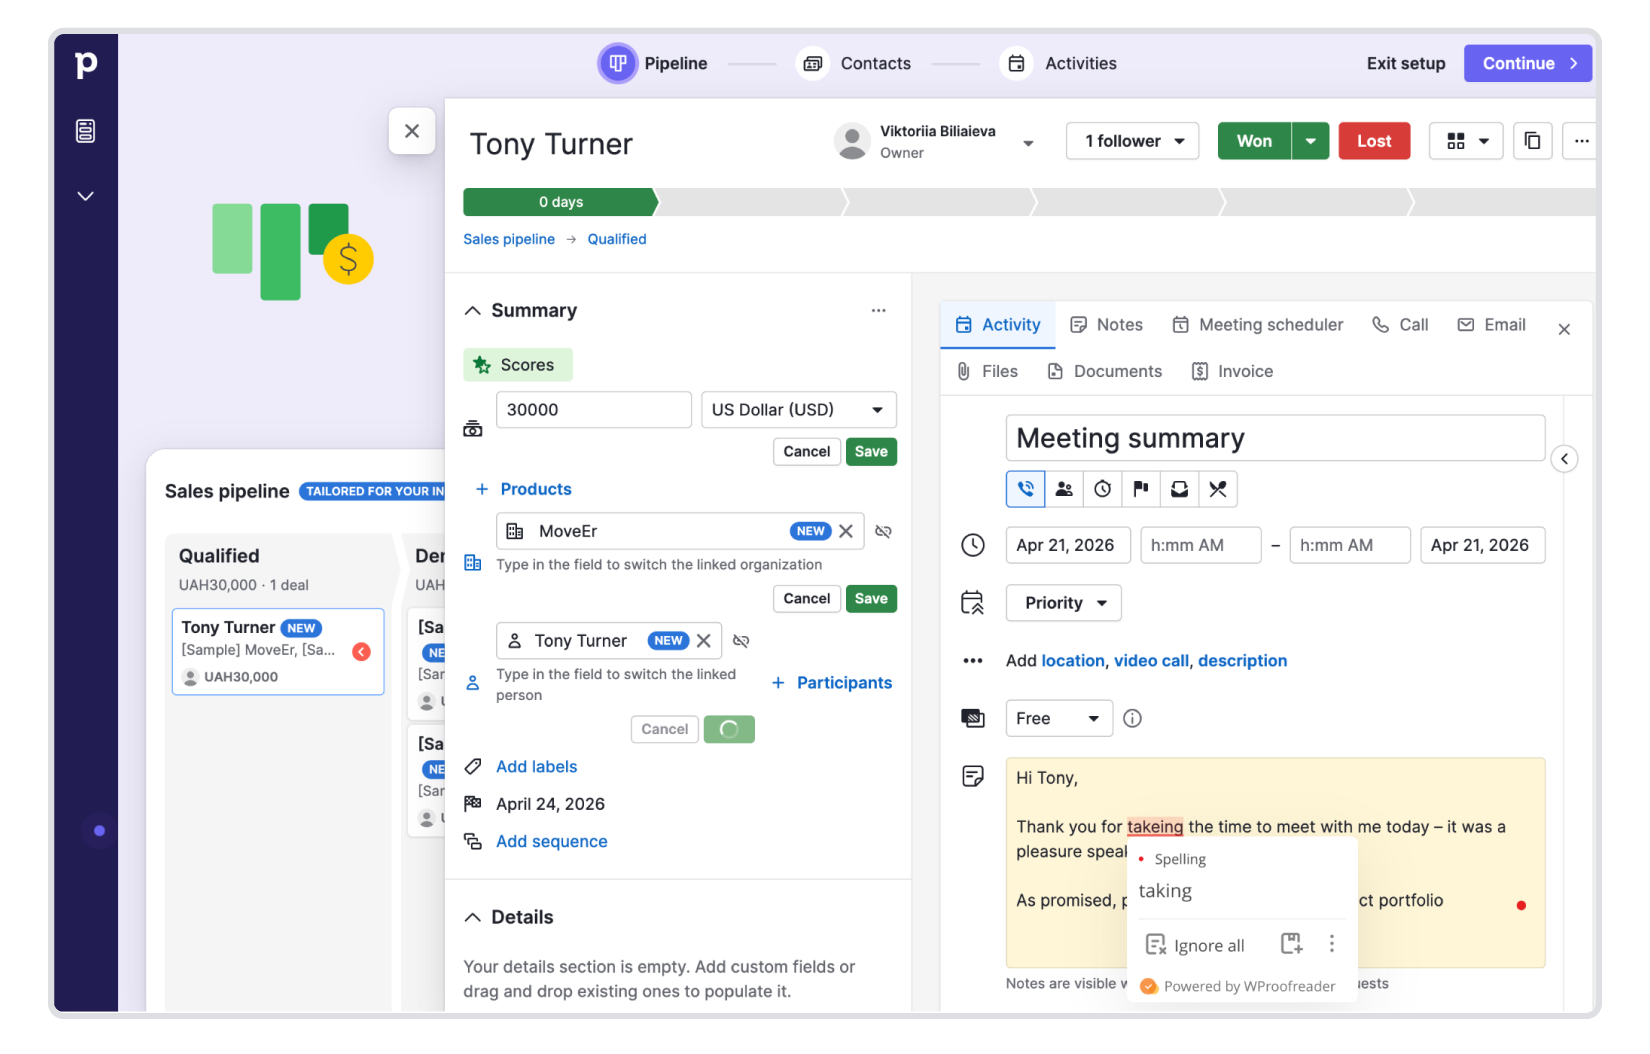
Task: Open Qualified breadcrumb link
Action: (617, 239)
